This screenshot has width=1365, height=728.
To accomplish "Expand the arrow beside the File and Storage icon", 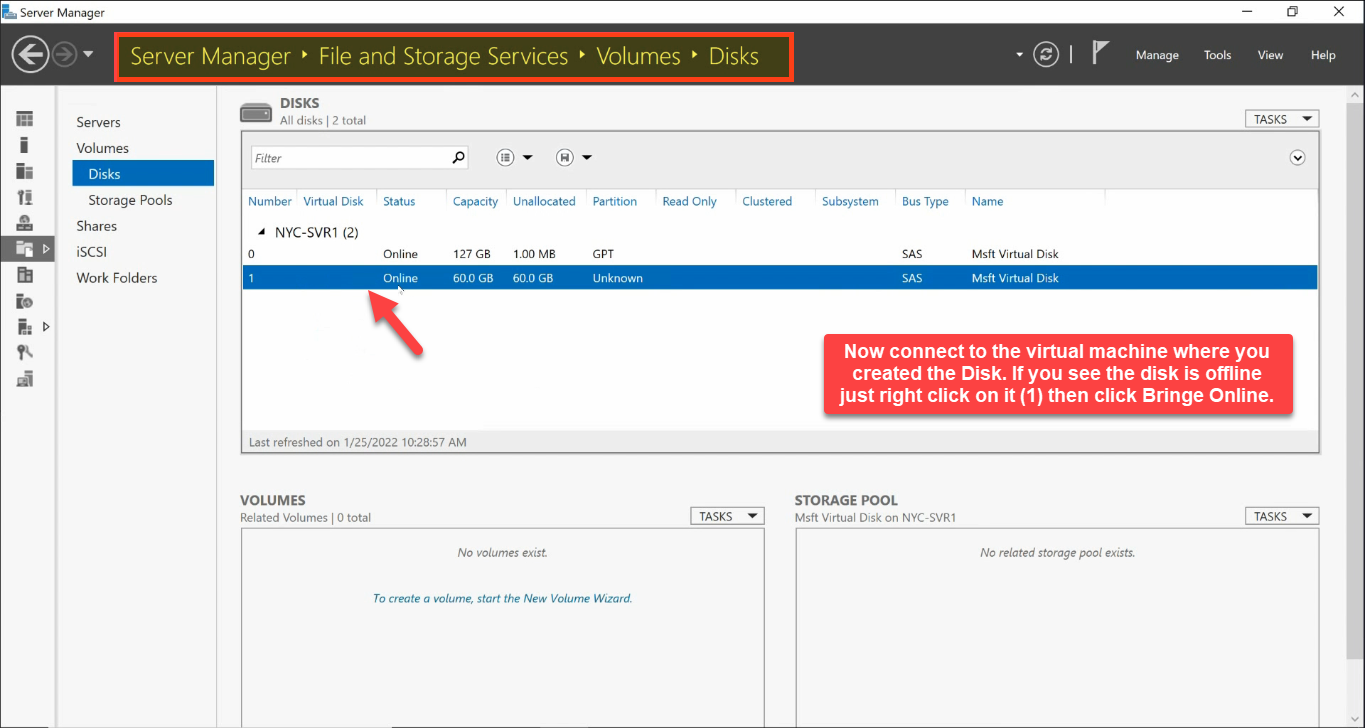I will pos(45,249).
